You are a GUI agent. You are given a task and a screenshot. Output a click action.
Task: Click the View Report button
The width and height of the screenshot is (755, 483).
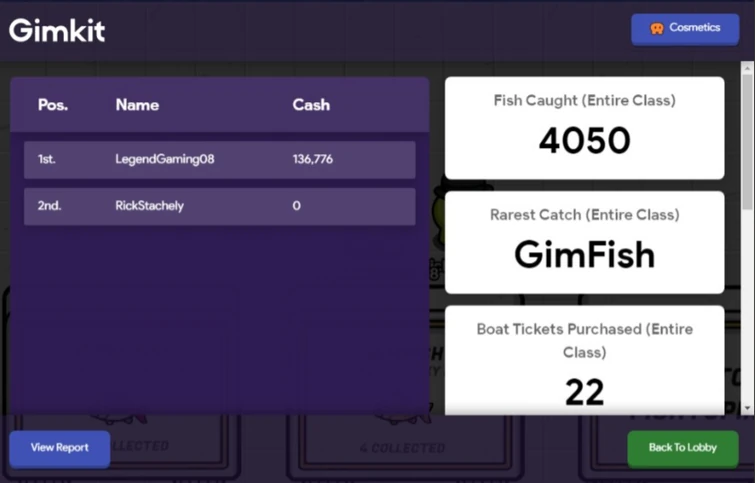click(59, 448)
